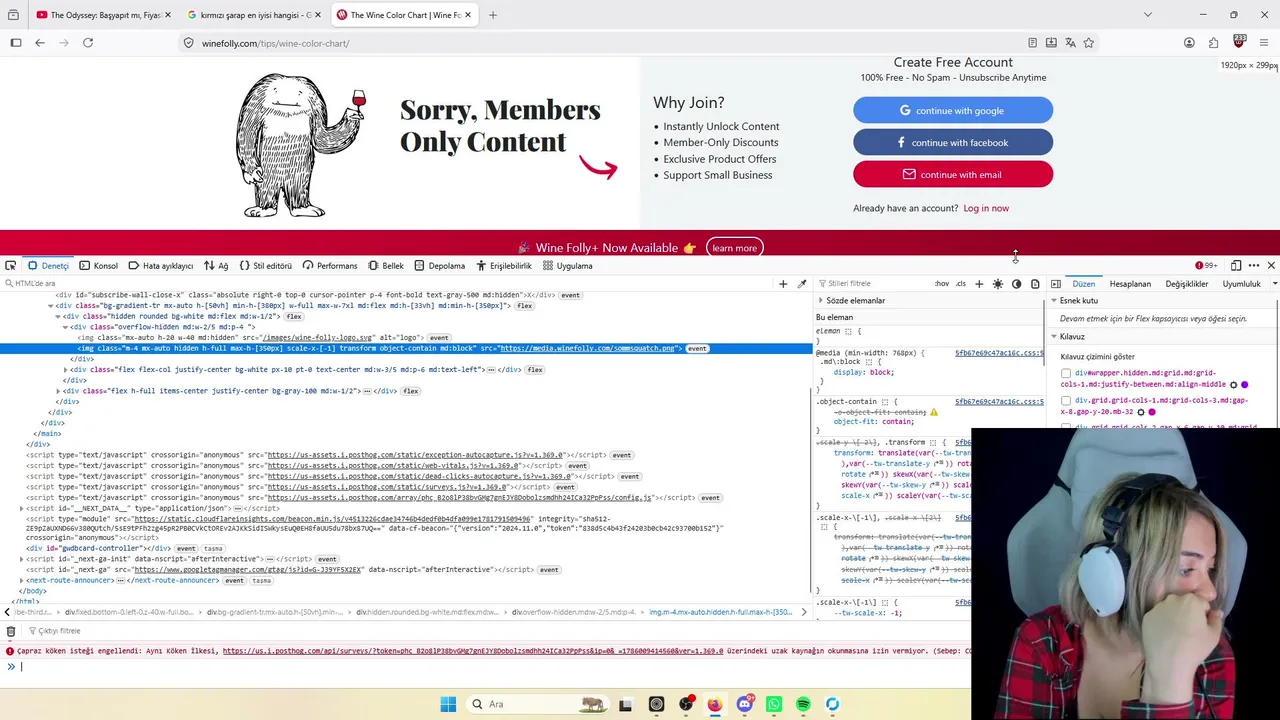Screen dimensions: 1280x720
Task: Pick magenta grid color for div.grid.grid-cols-1 overlay
Action: click(x=1152, y=412)
